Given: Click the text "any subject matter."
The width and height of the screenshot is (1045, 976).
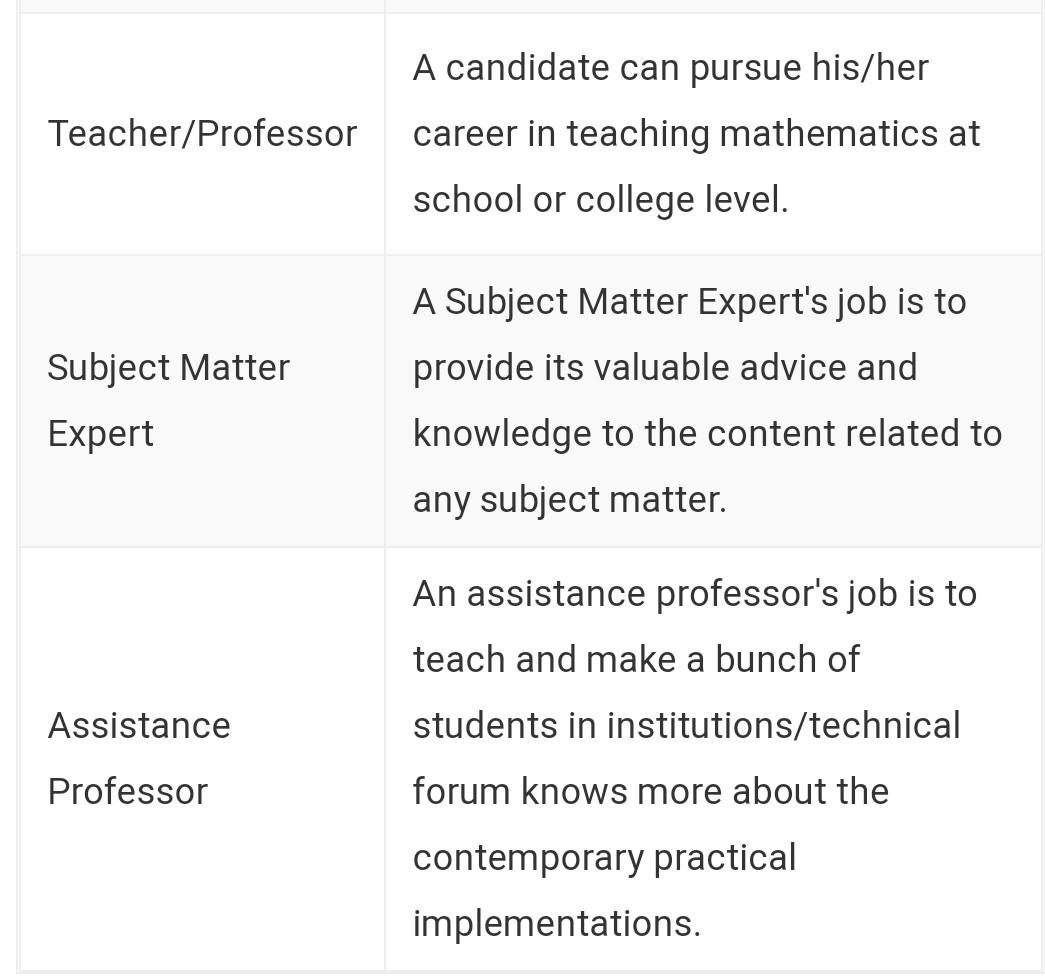Looking at the screenshot, I should point(569,500).
